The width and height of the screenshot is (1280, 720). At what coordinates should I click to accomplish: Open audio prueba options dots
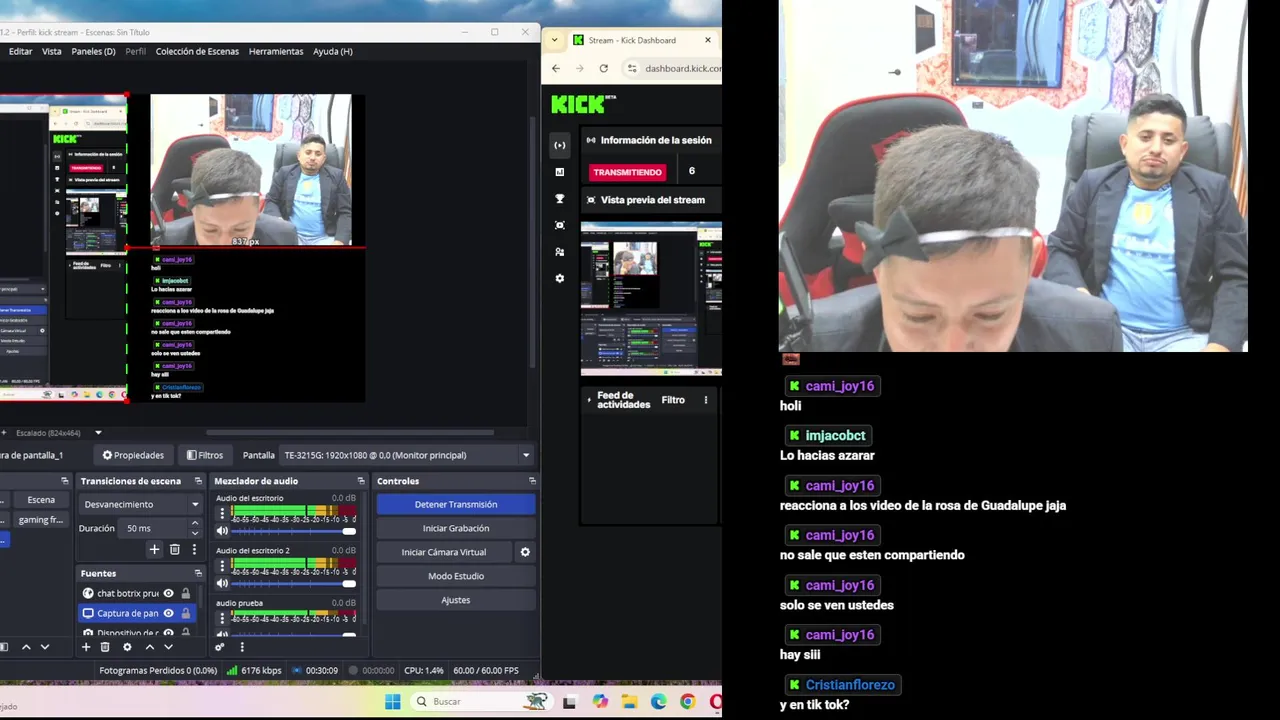tap(222, 619)
